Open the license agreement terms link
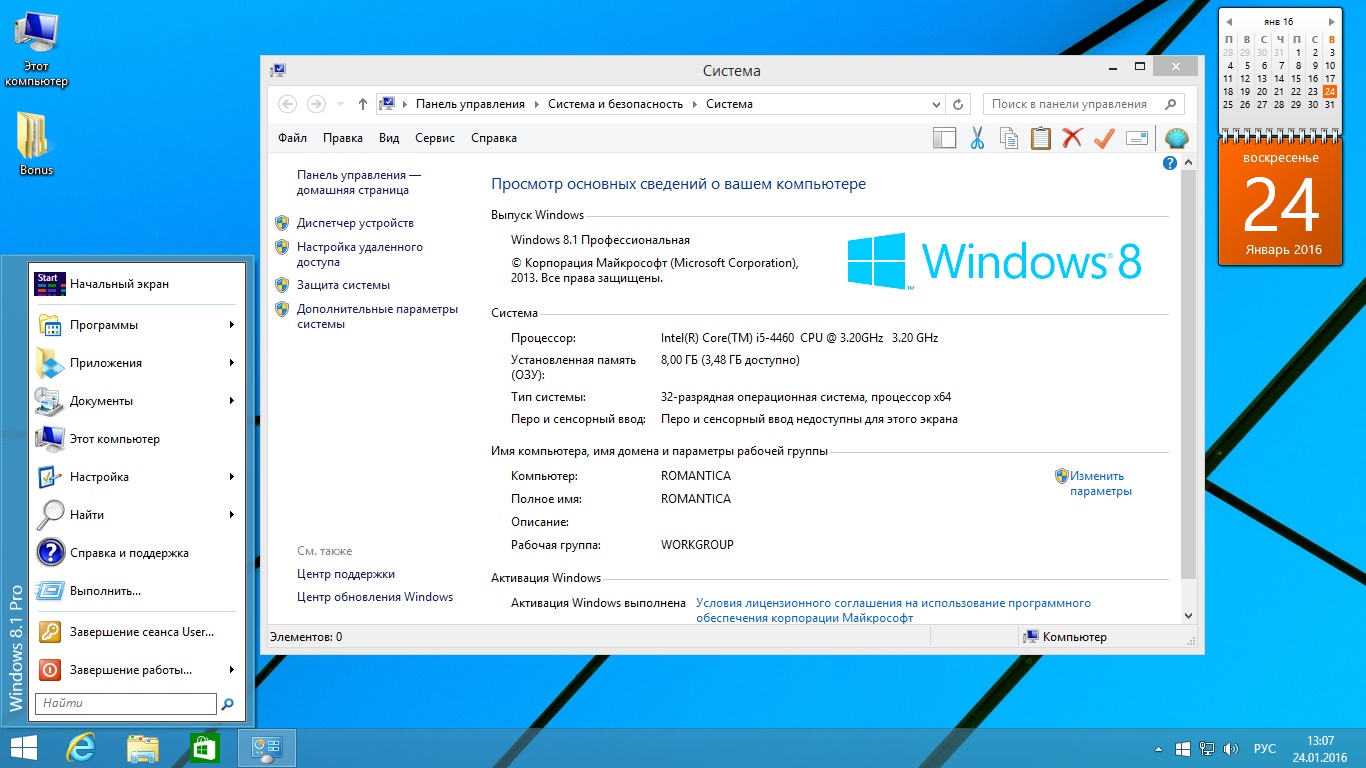1366x768 pixels. [x=893, y=610]
